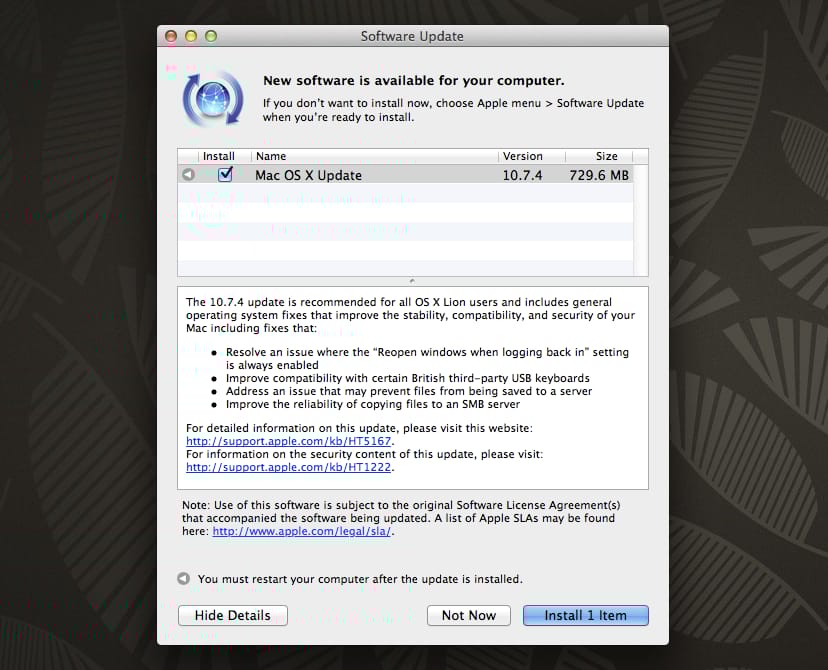The image size is (828, 670).
Task: Click the Not Now button
Action: (469, 616)
